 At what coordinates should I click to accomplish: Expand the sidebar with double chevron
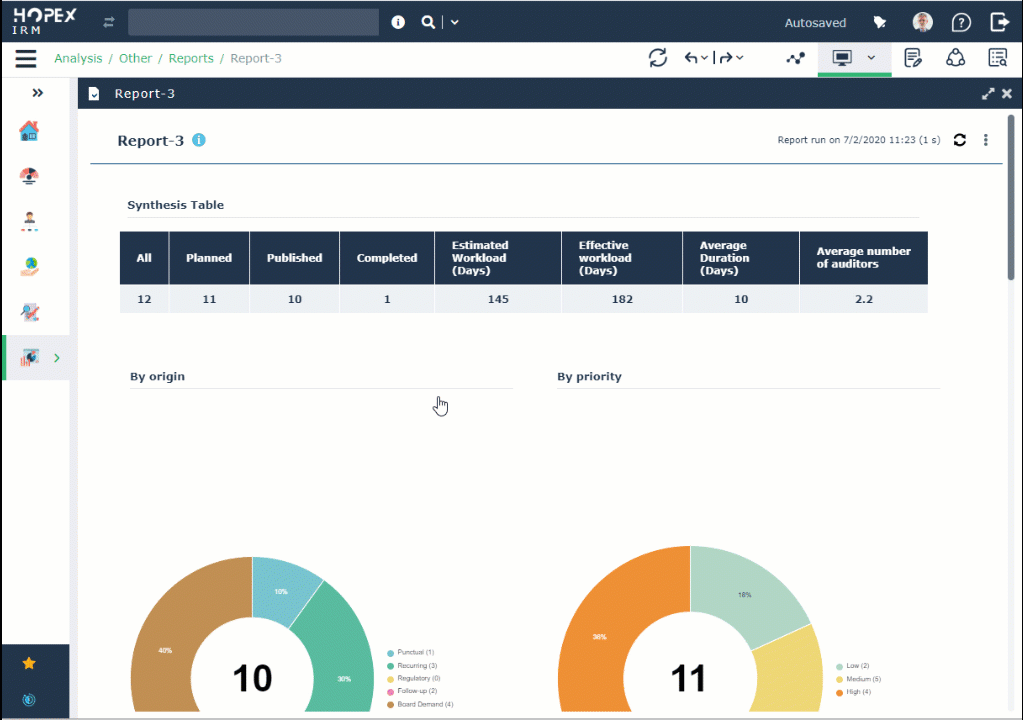37,93
